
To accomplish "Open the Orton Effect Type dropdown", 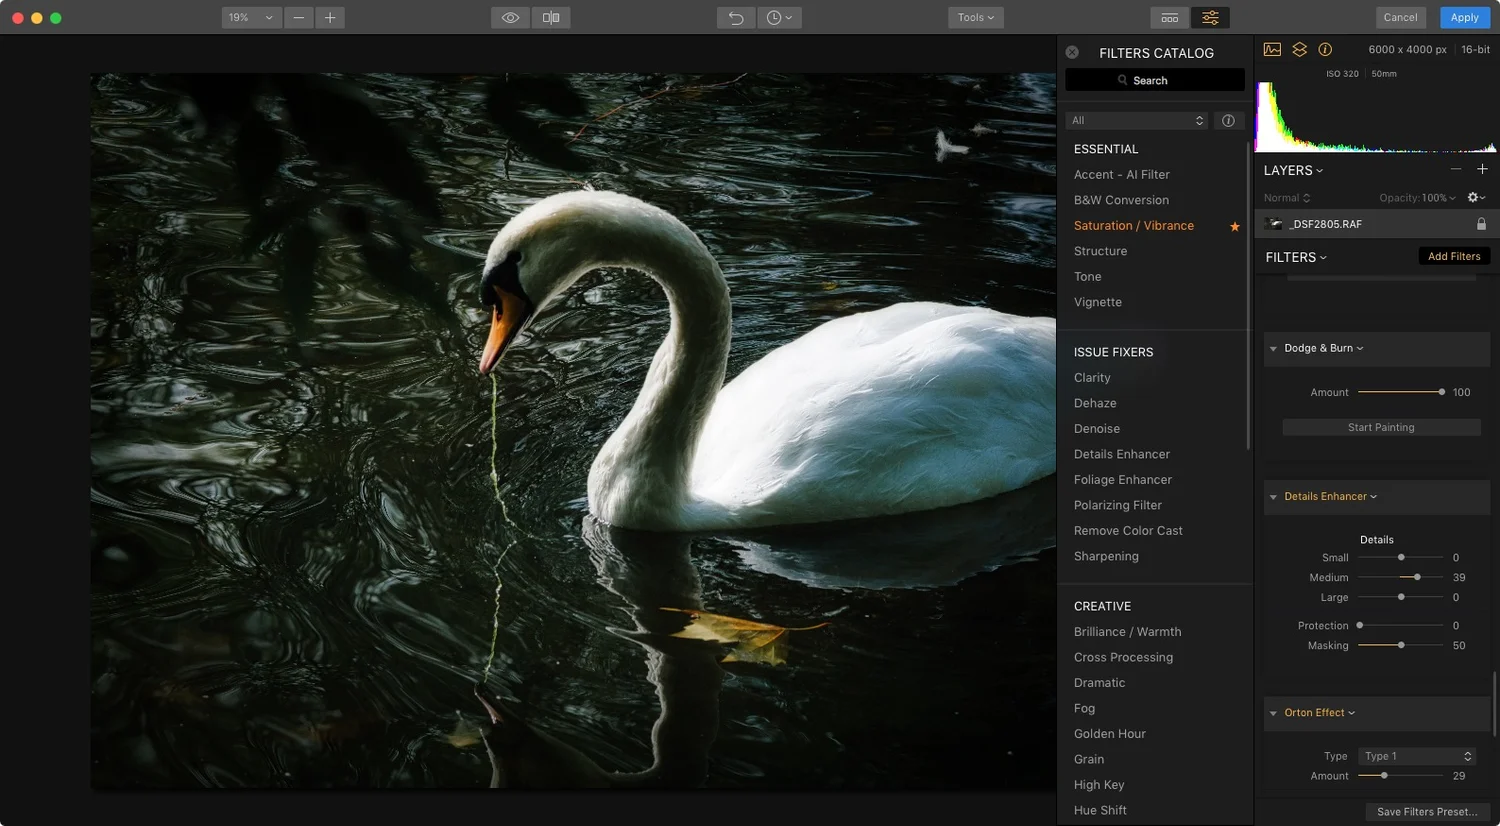I will (1418, 756).
